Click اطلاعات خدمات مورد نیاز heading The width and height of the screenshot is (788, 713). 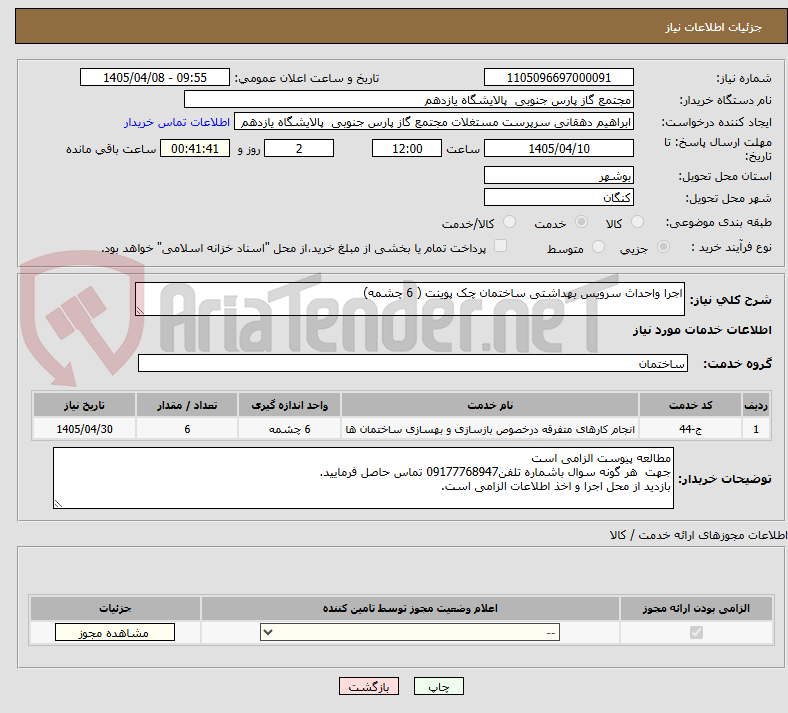(x=702, y=330)
